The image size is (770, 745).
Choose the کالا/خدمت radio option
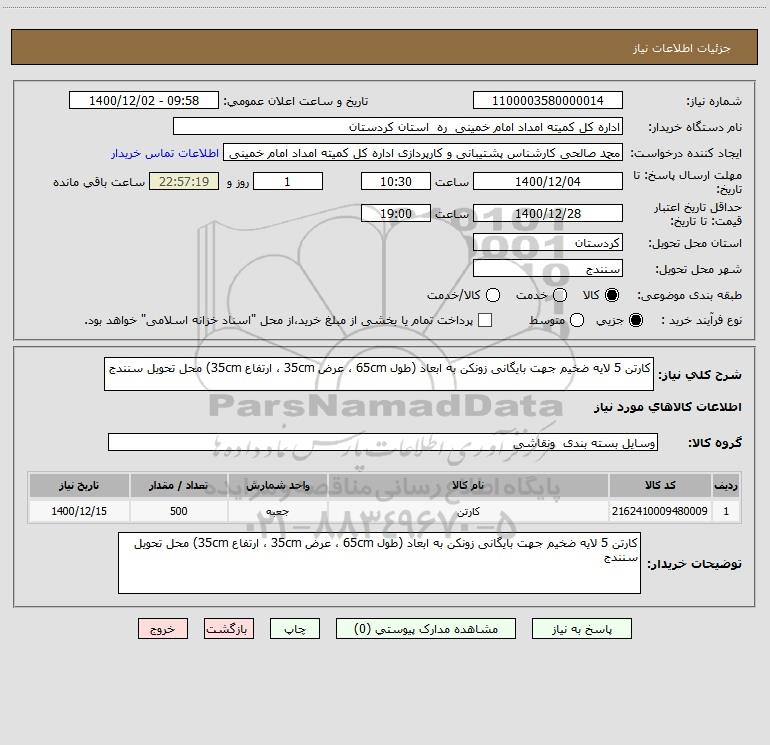pos(493,295)
